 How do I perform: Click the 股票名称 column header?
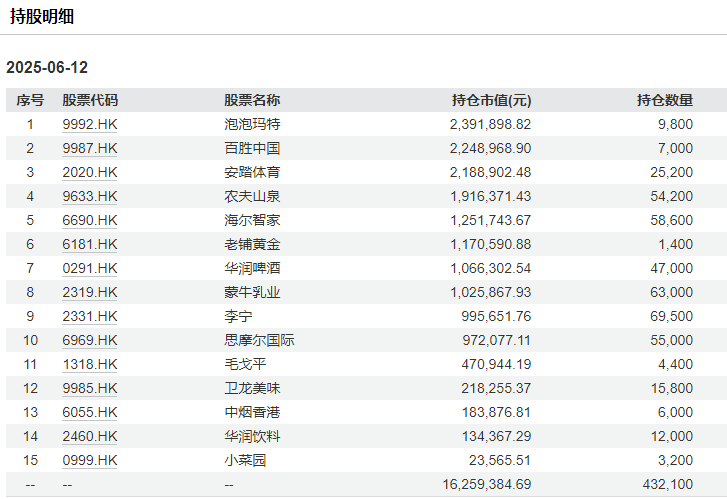[252, 100]
